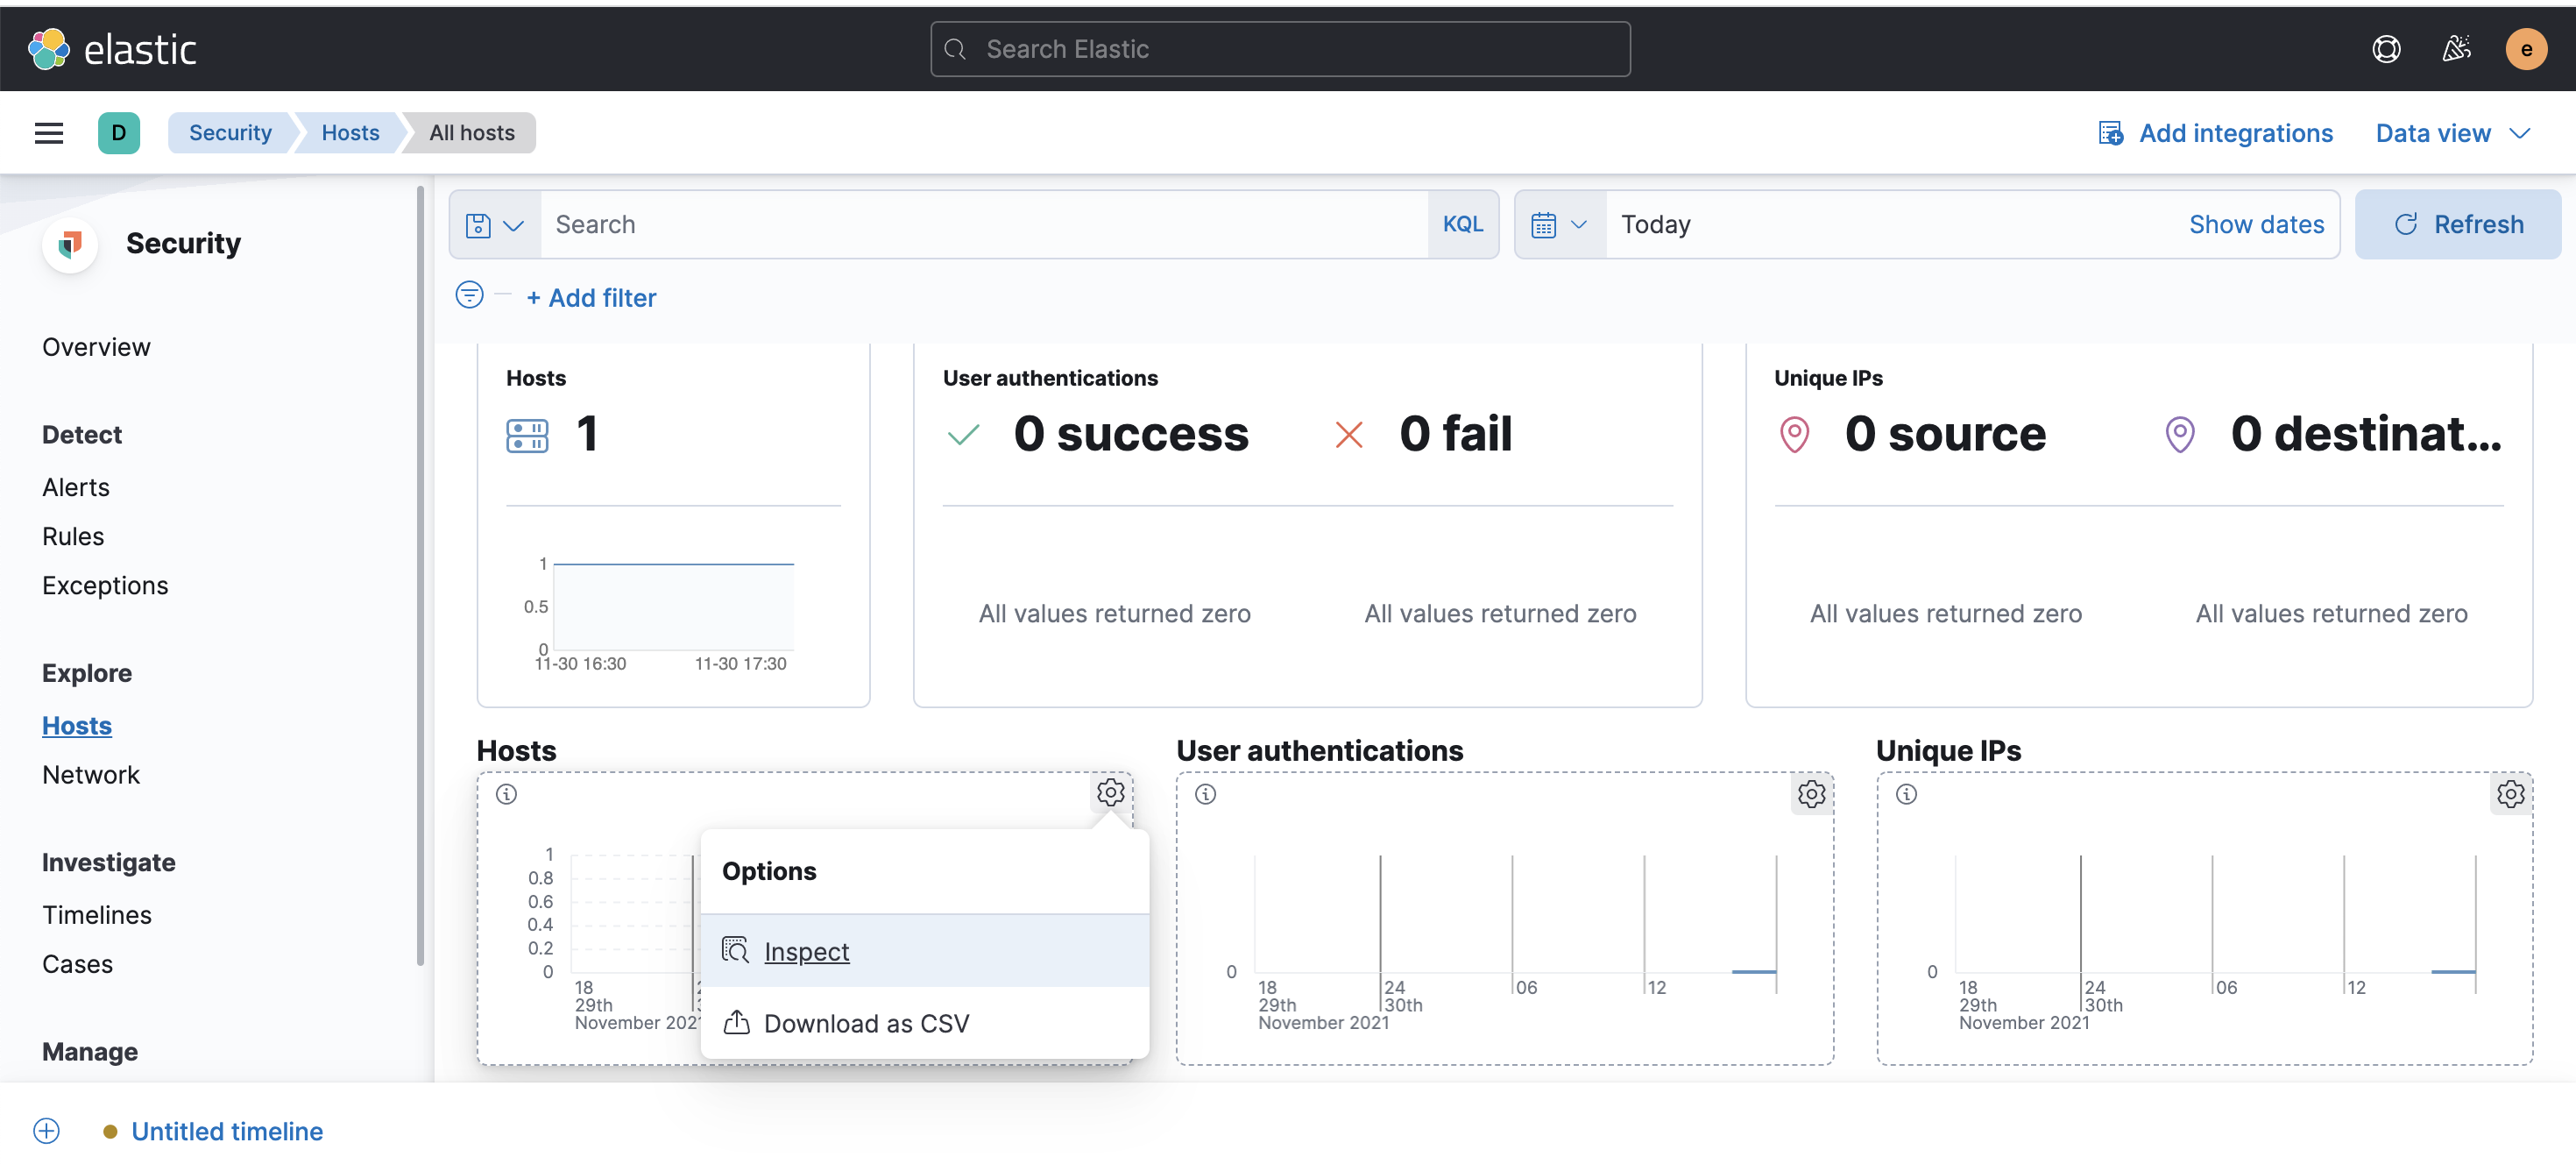
Task: Click the gear icon on User authentications chart
Action: 1811,794
